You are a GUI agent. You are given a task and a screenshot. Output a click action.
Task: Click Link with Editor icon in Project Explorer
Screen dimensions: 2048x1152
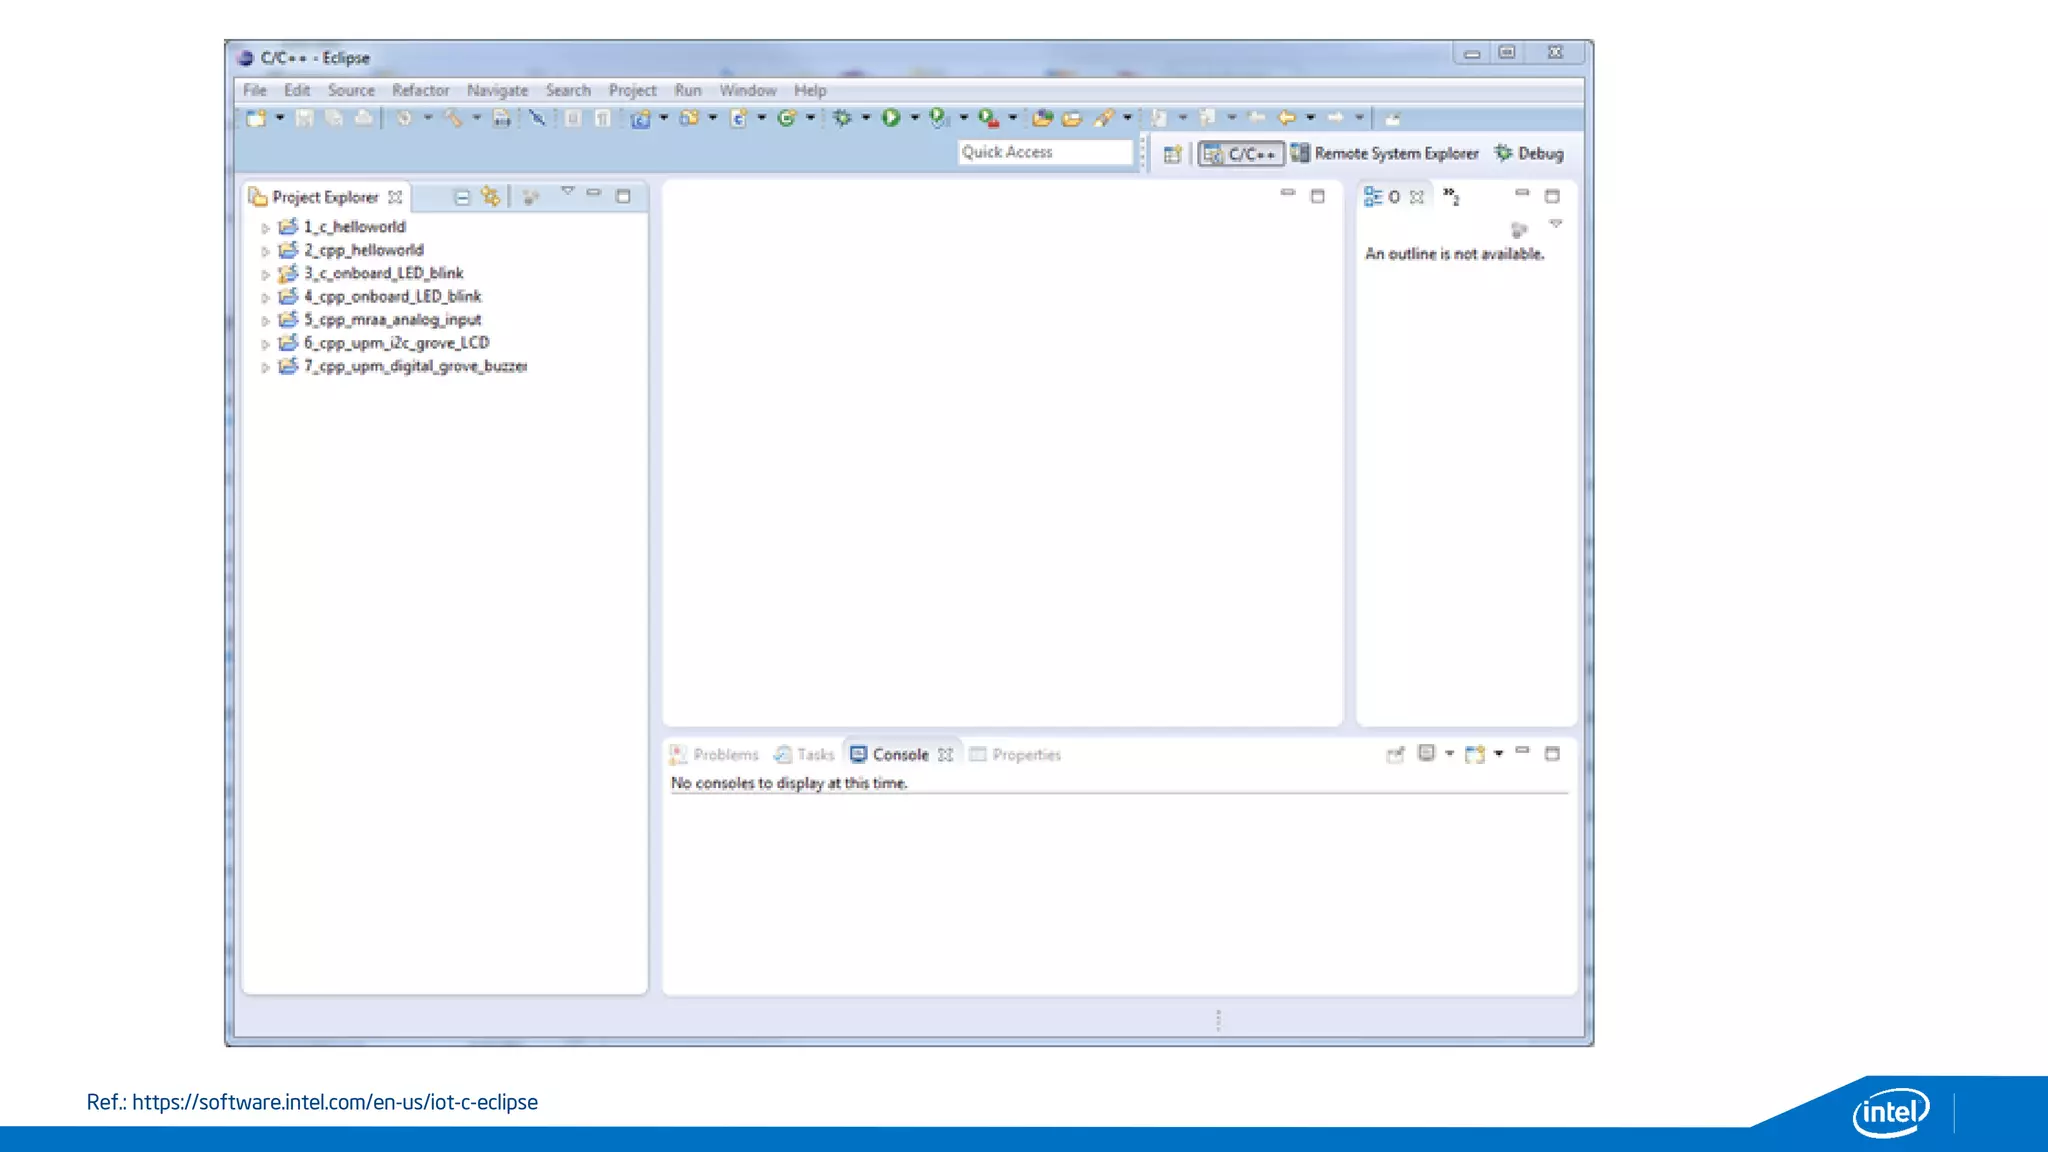[x=490, y=197]
